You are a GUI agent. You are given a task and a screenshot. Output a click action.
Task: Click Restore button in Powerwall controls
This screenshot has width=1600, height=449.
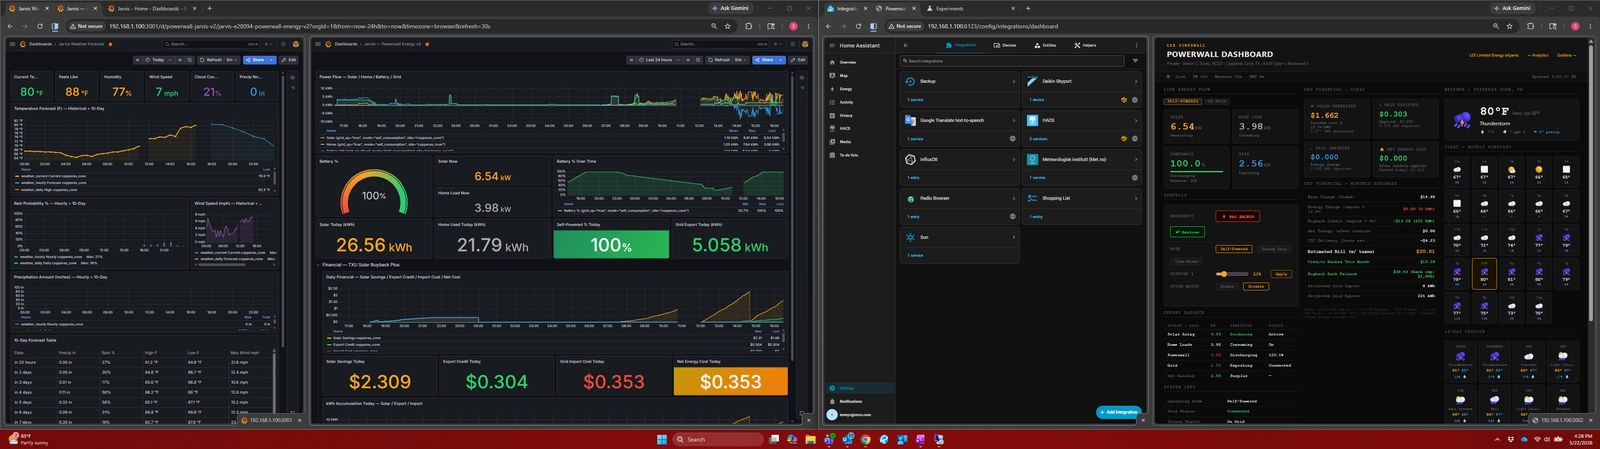coord(1188,232)
